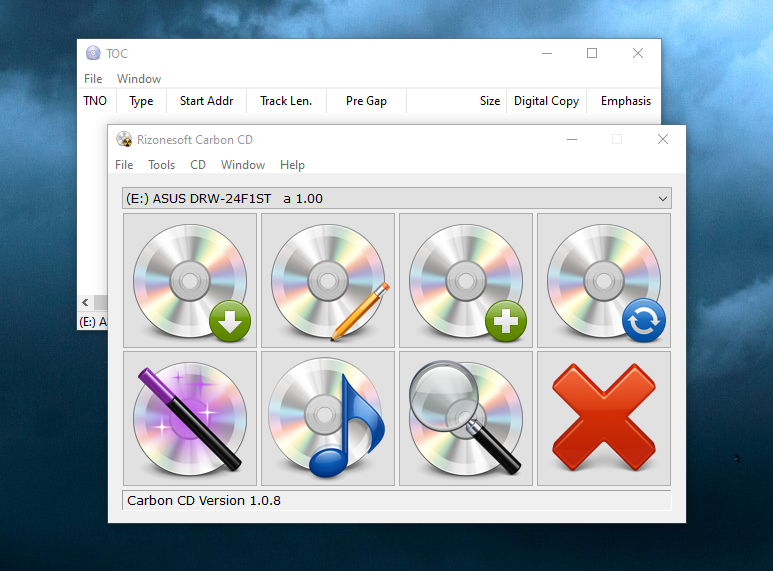
Task: Open File menu in the TOC window
Action: [93, 79]
